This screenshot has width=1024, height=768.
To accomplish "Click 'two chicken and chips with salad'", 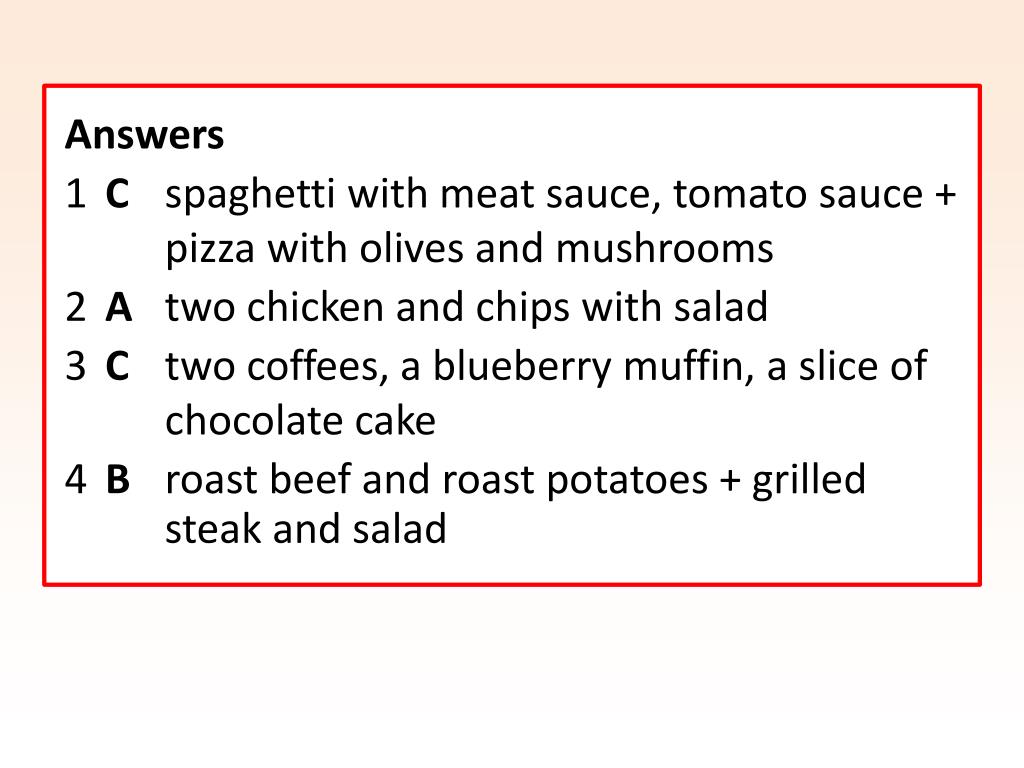I will (466, 308).
